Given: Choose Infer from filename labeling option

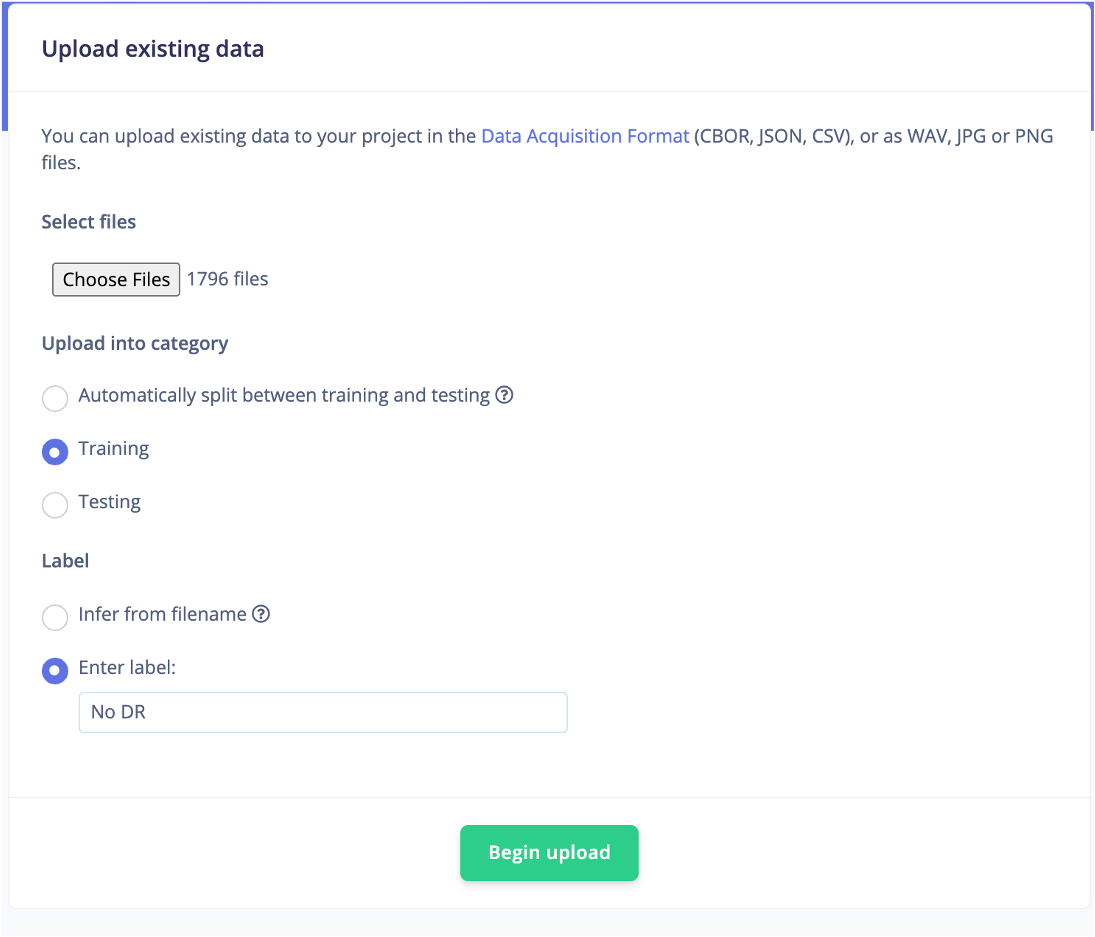Looking at the screenshot, I should 55,617.
